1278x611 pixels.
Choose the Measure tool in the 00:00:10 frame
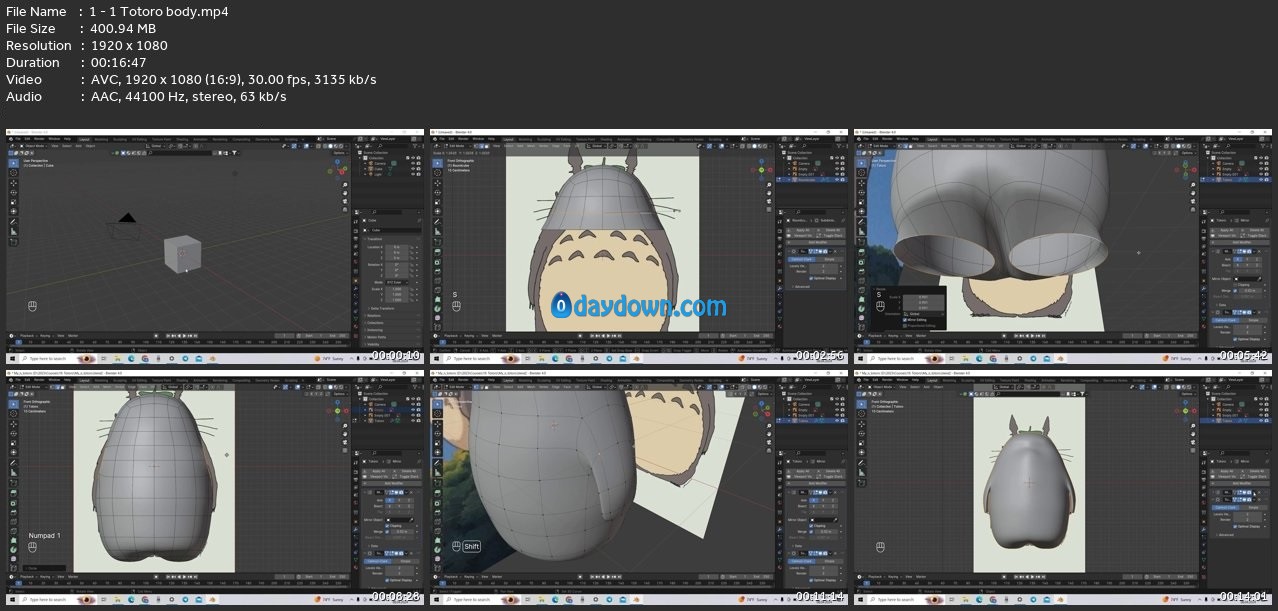click(x=13, y=231)
